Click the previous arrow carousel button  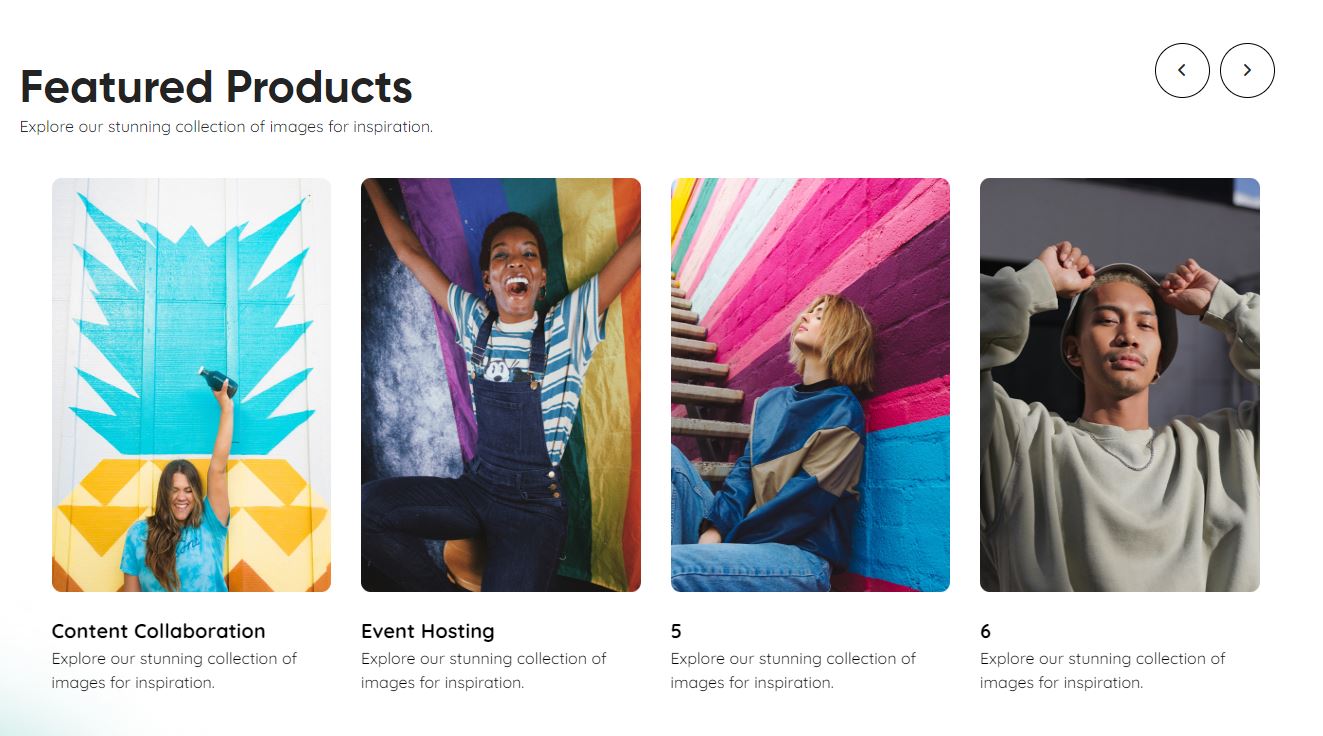(x=1182, y=70)
